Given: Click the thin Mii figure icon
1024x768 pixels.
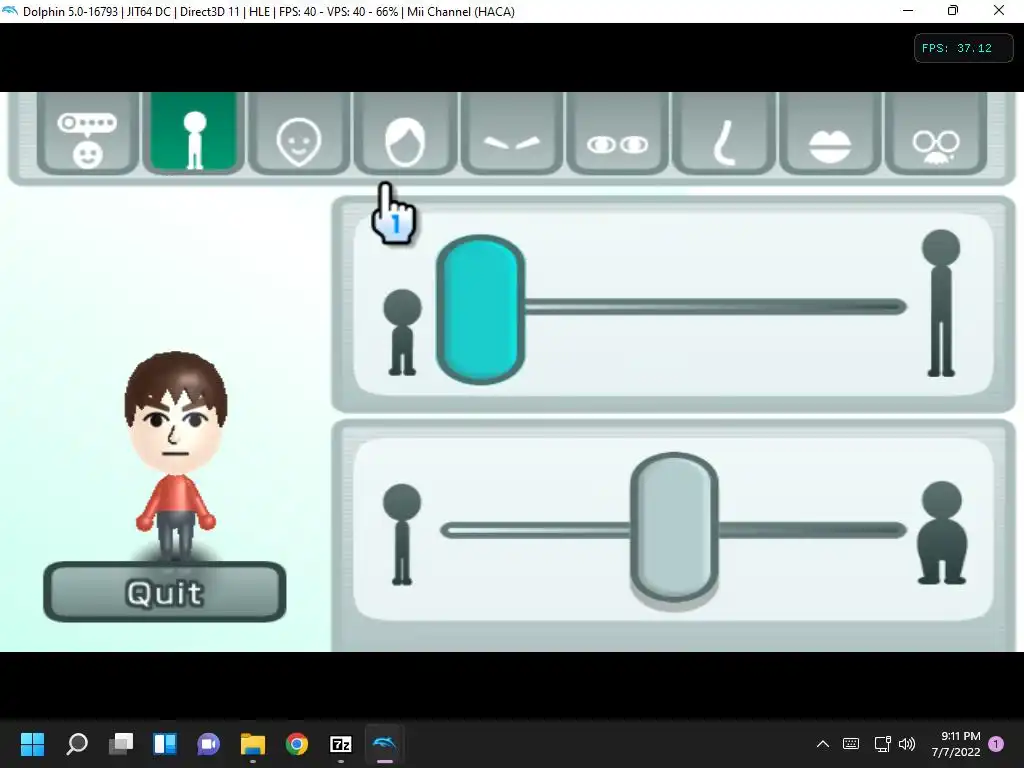Looking at the screenshot, I should [x=402, y=534].
